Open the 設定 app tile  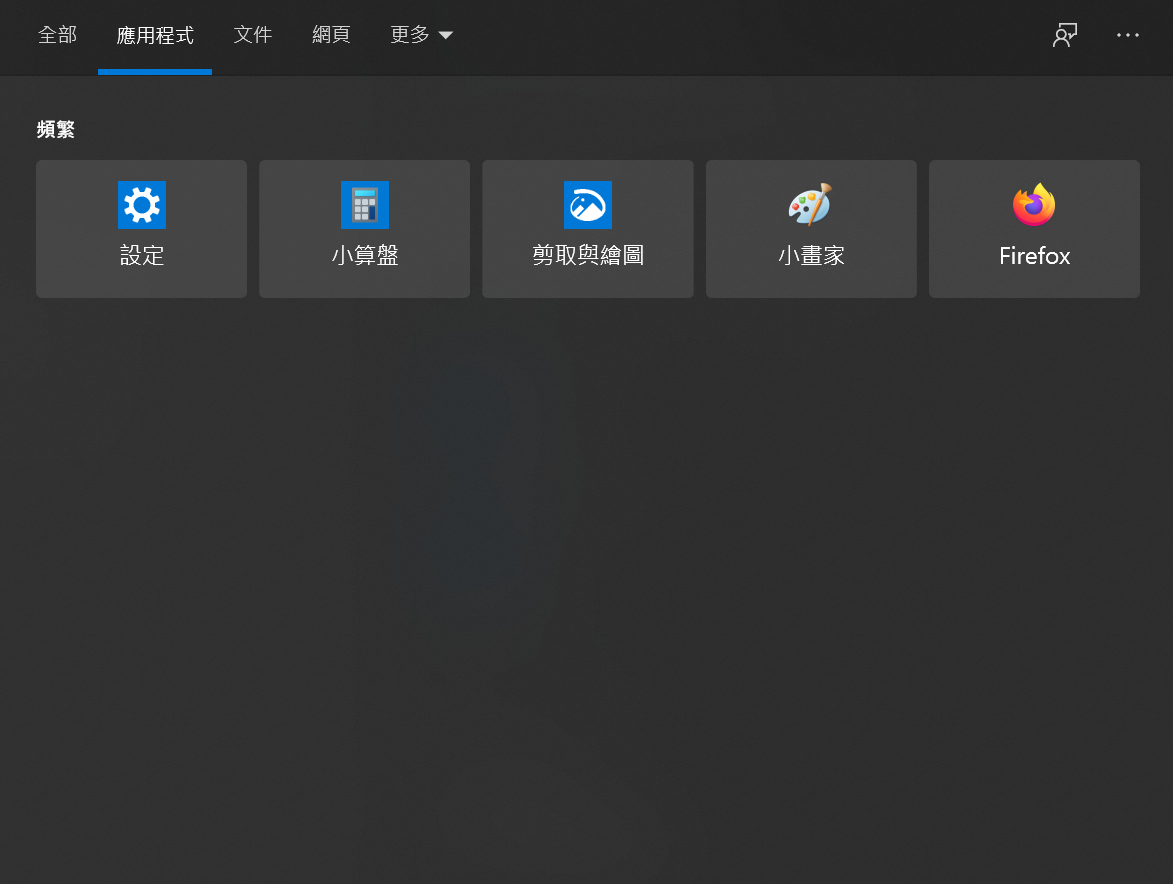click(141, 229)
